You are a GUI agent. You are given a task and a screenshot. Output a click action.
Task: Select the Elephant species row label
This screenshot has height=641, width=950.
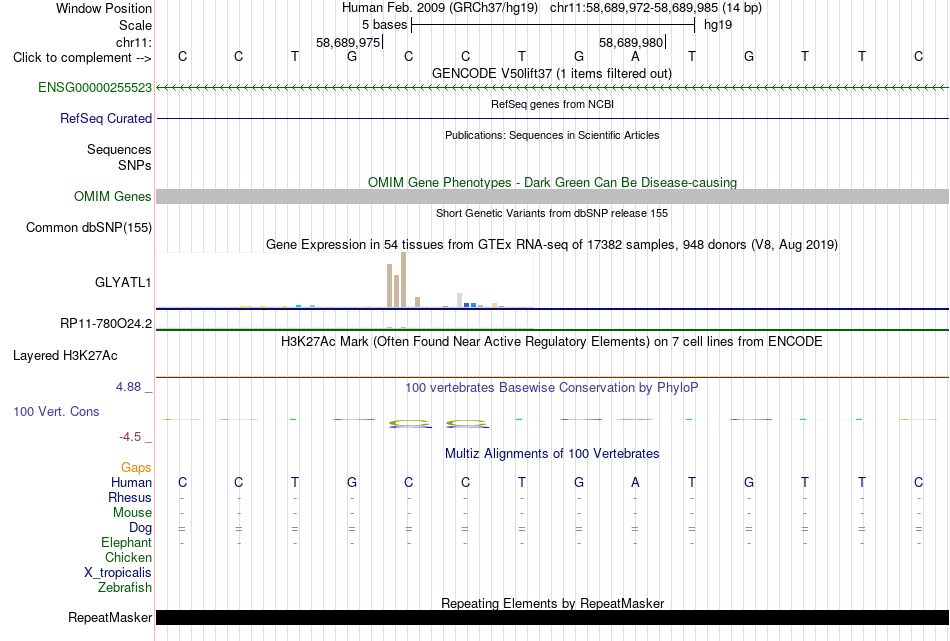[x=126, y=542]
